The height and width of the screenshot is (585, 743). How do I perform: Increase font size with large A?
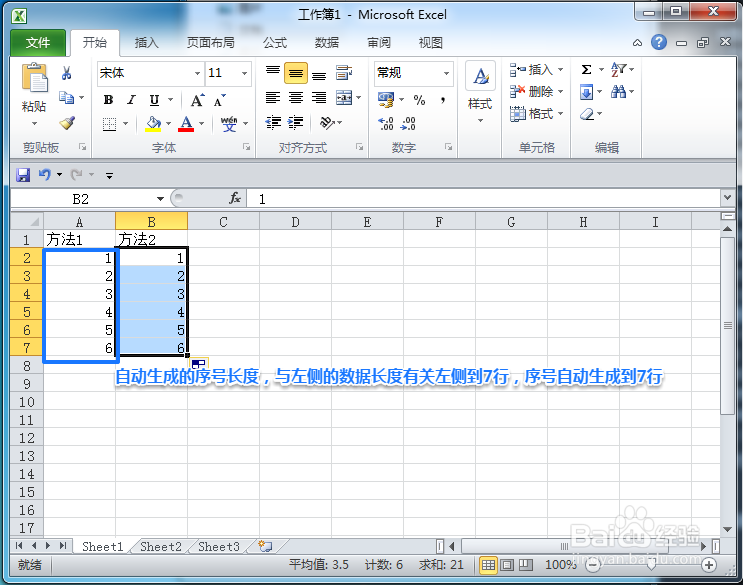pos(197,100)
